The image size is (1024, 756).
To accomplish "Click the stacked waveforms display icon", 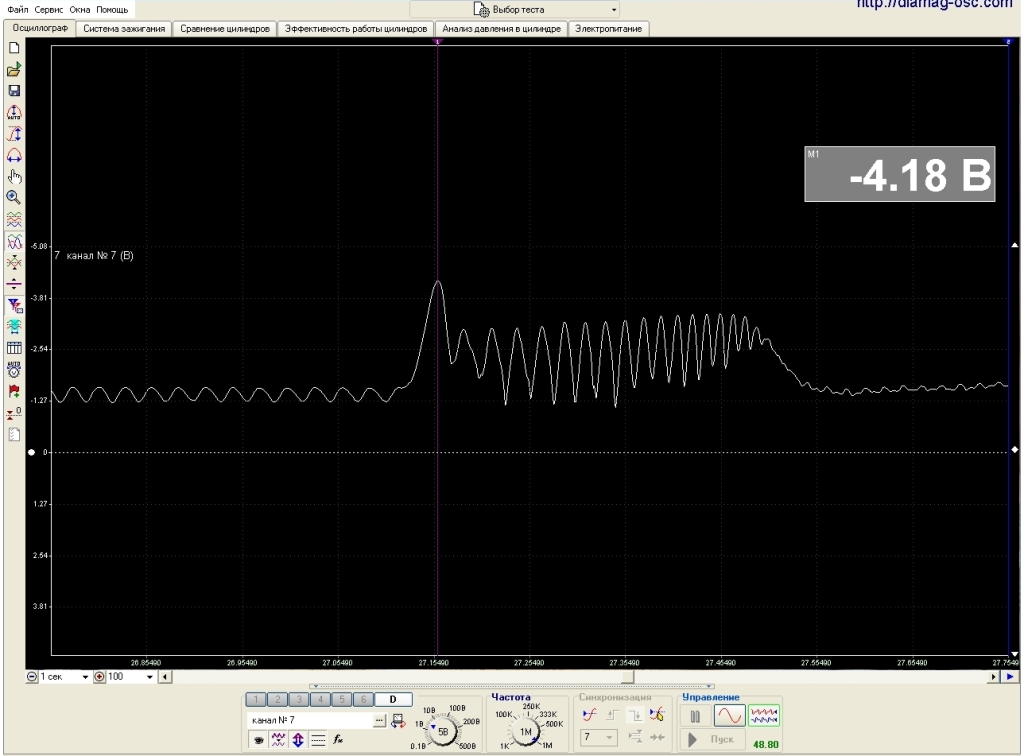I will click(14, 220).
